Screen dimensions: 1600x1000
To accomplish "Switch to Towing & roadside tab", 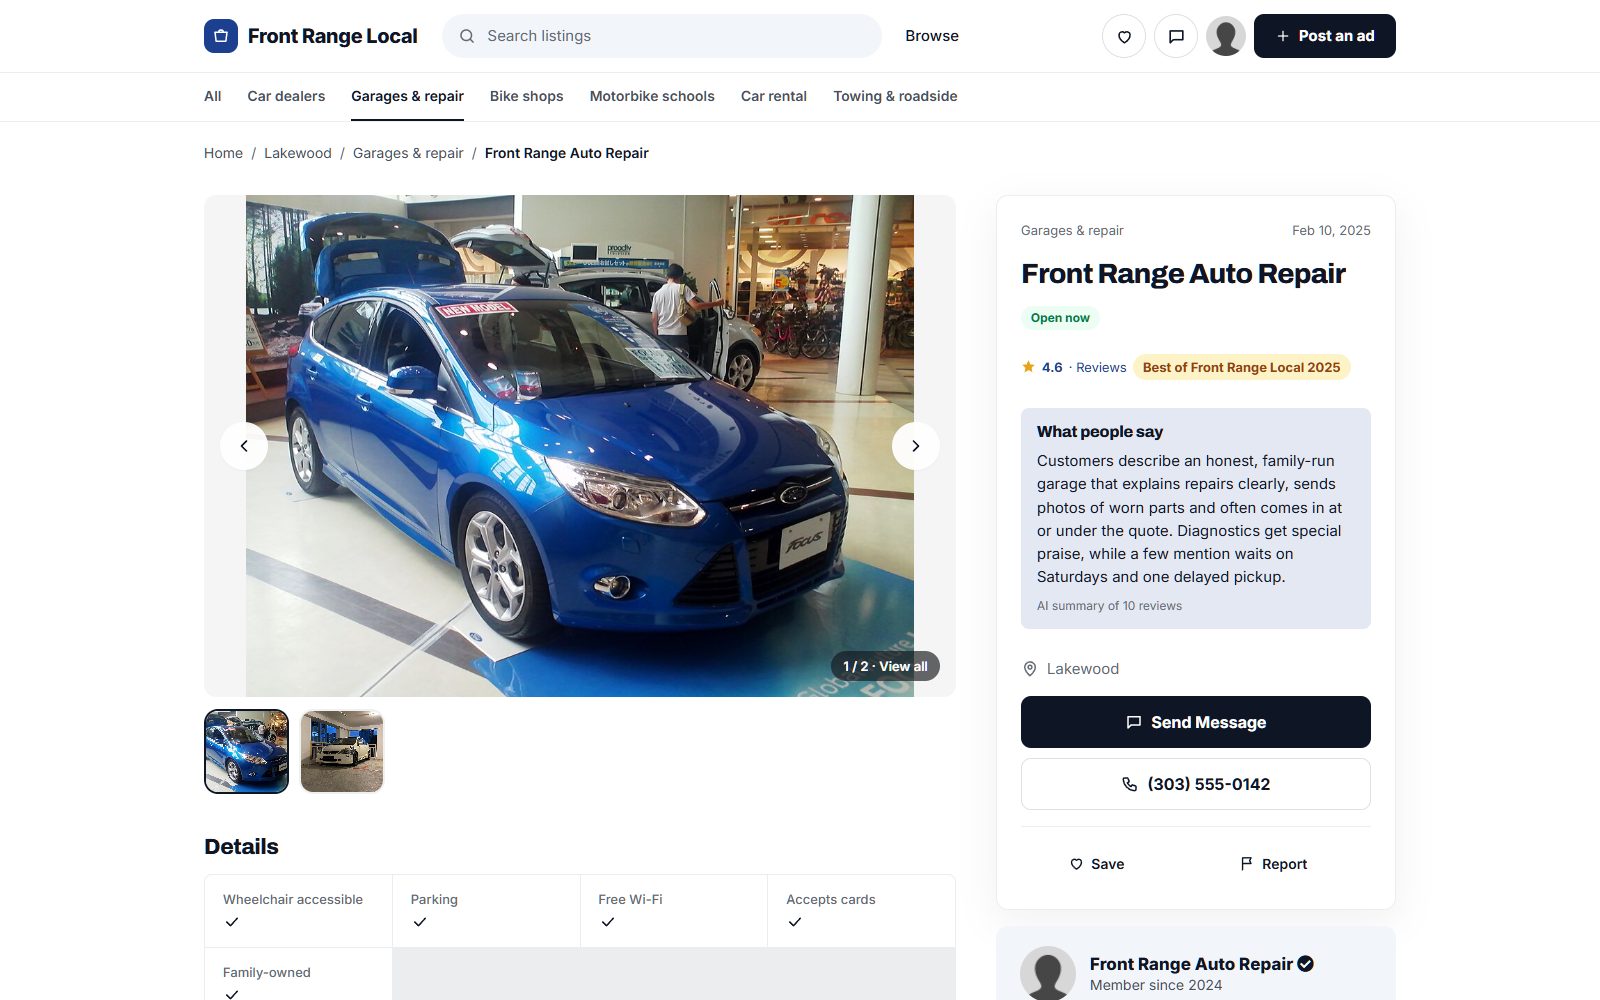I will coord(895,96).
